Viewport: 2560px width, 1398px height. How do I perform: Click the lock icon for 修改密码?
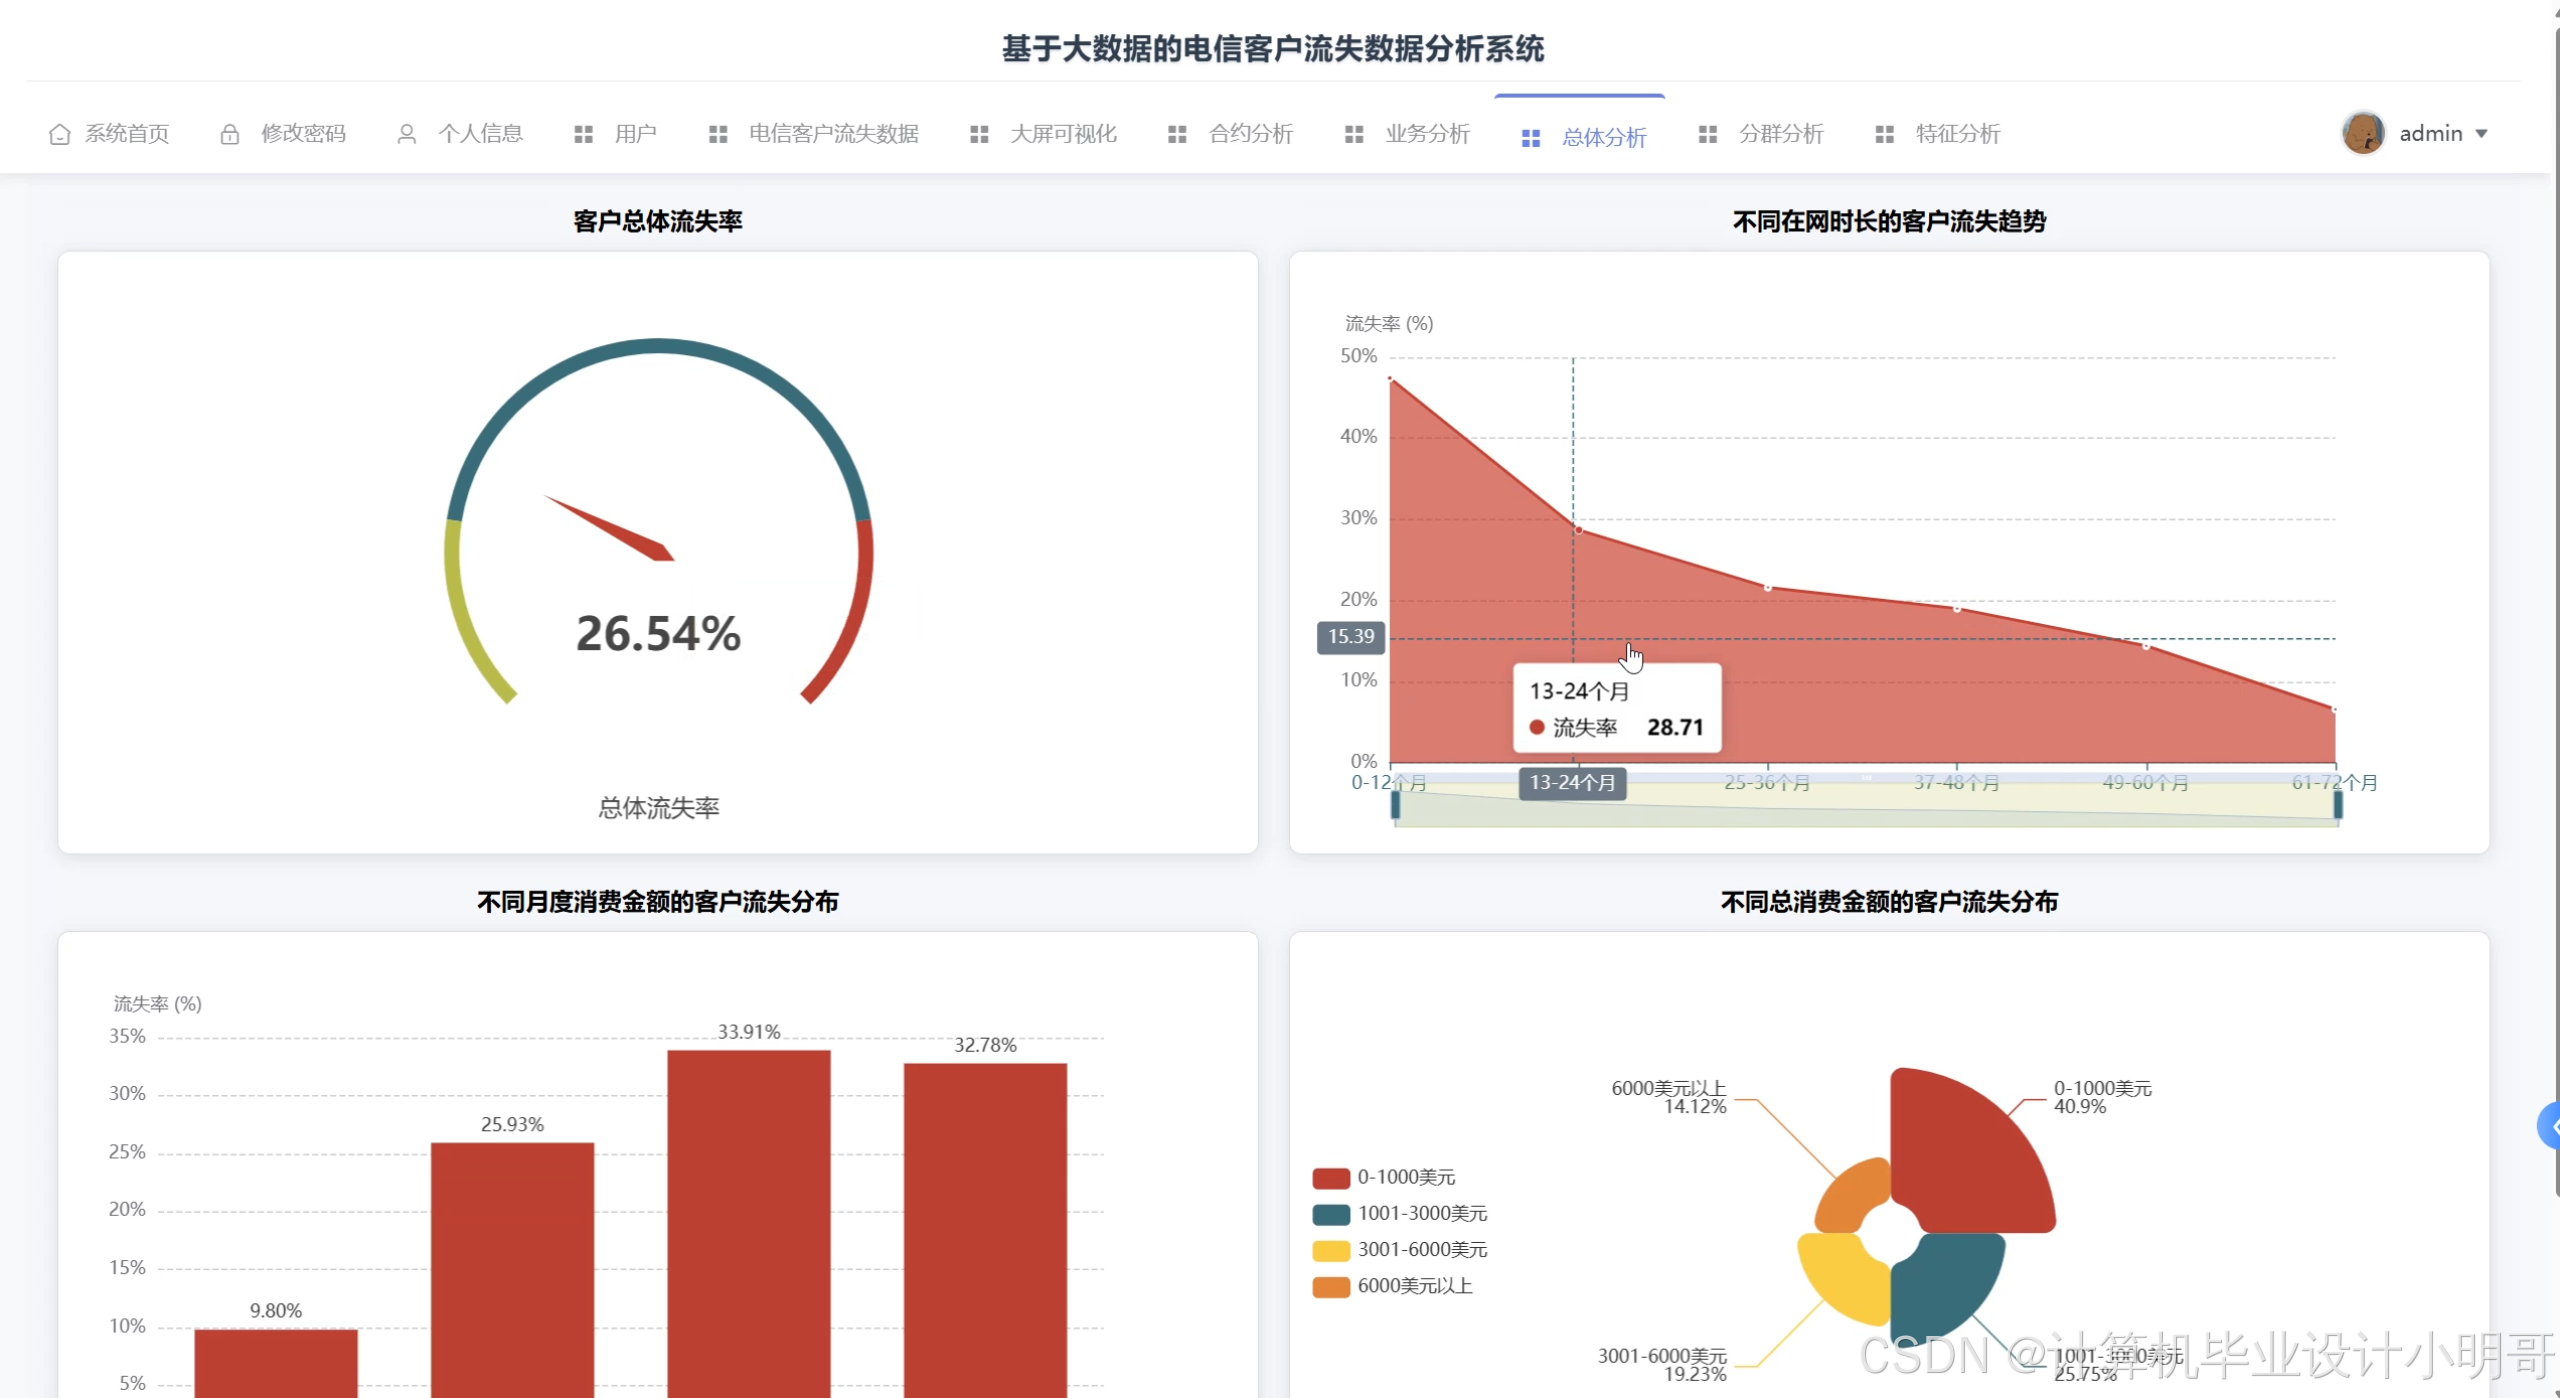pos(230,134)
